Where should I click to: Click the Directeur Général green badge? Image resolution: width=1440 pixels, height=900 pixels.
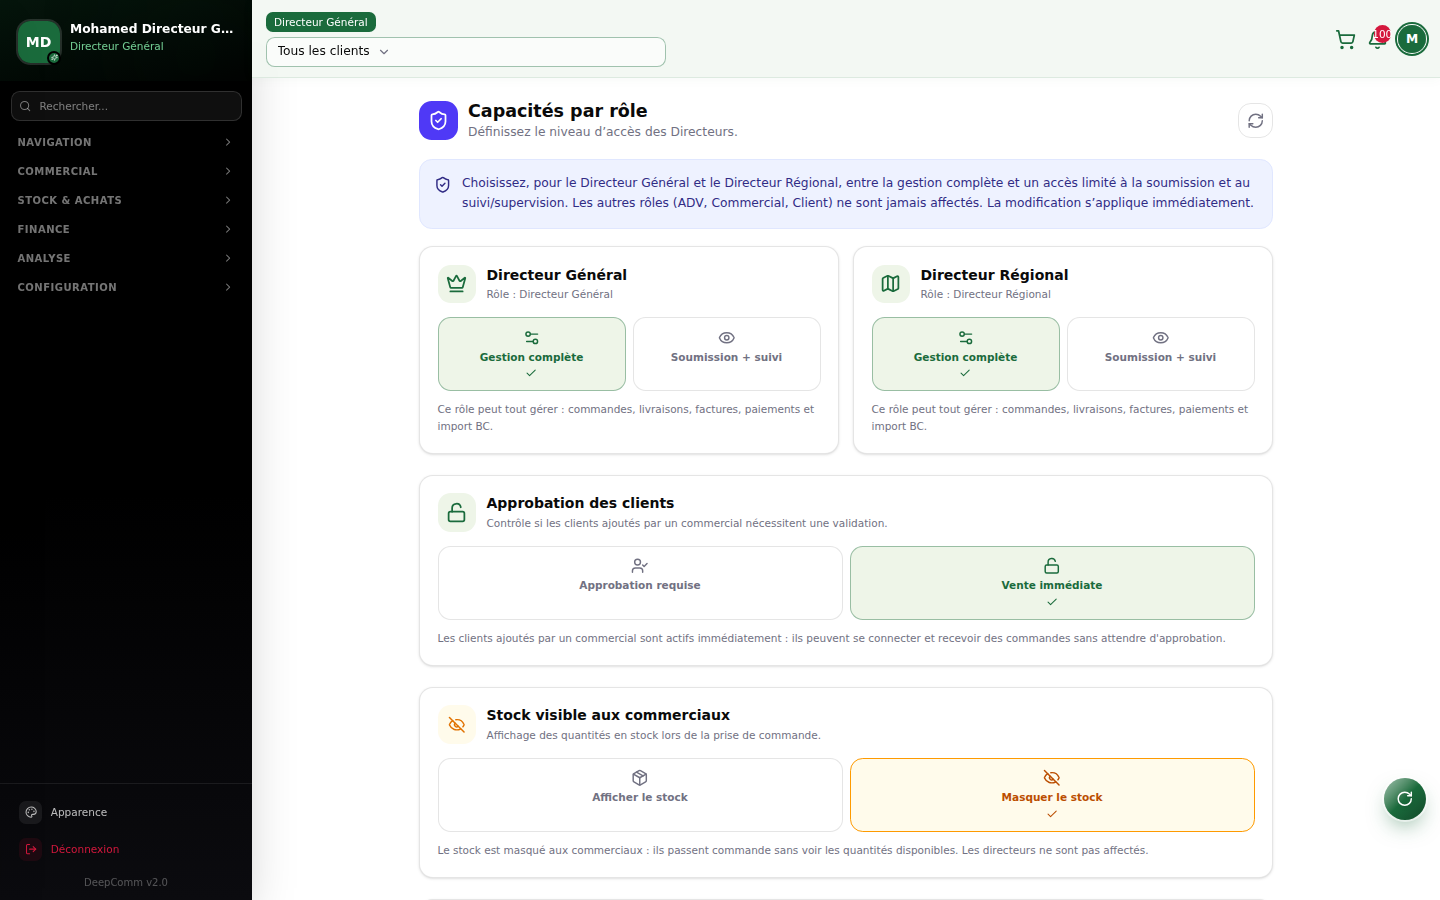coord(321,22)
